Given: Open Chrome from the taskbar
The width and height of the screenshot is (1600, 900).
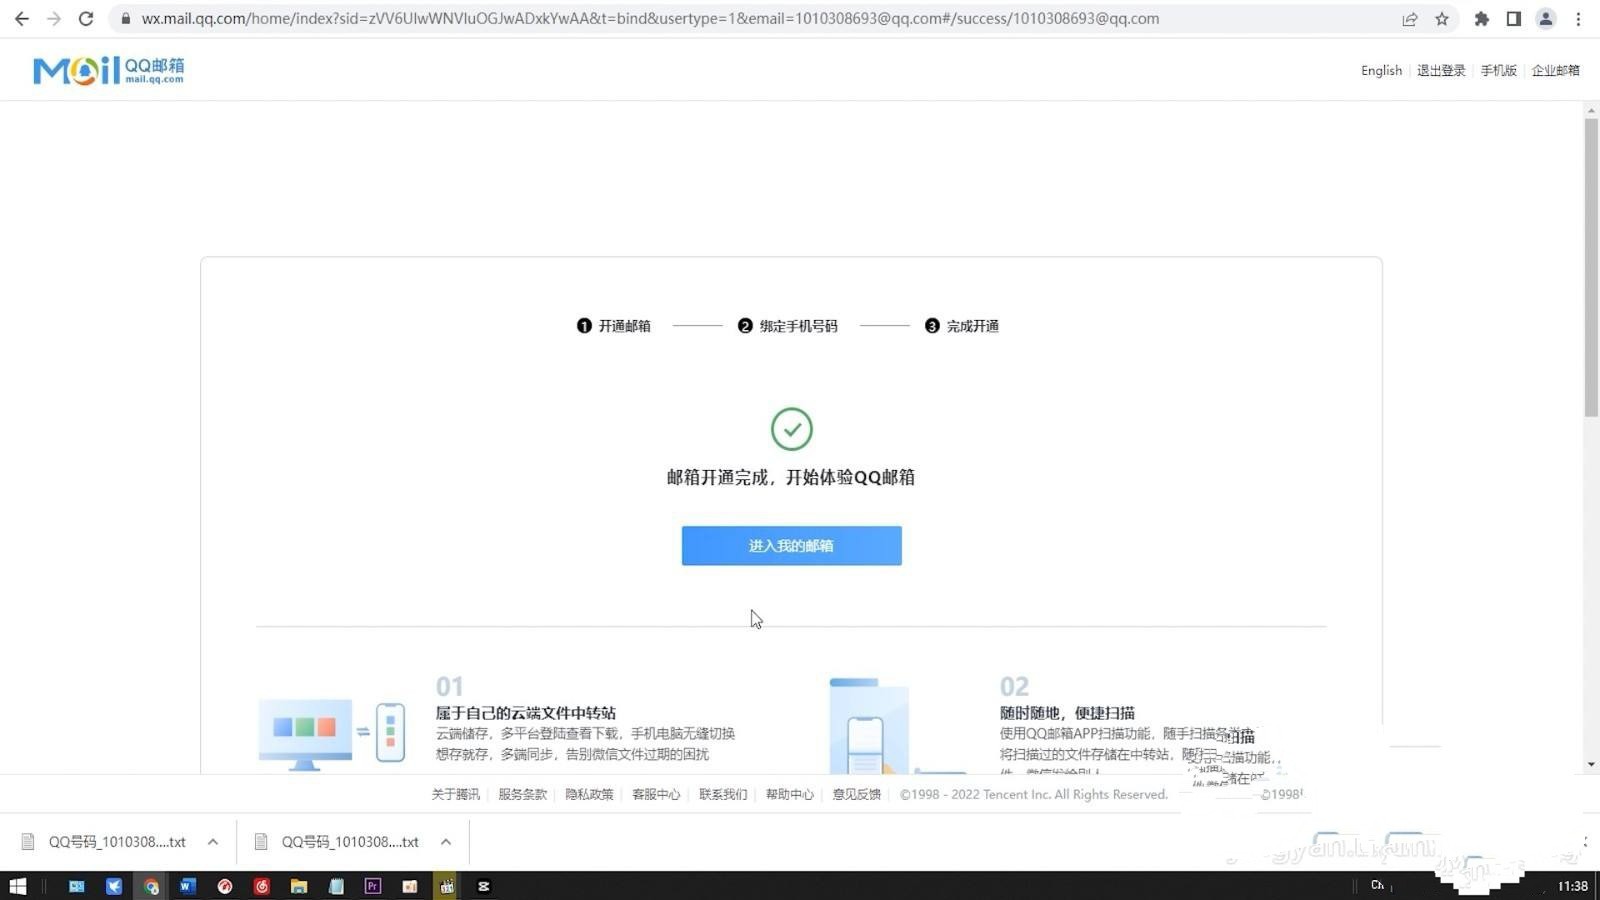Looking at the screenshot, I should (151, 886).
